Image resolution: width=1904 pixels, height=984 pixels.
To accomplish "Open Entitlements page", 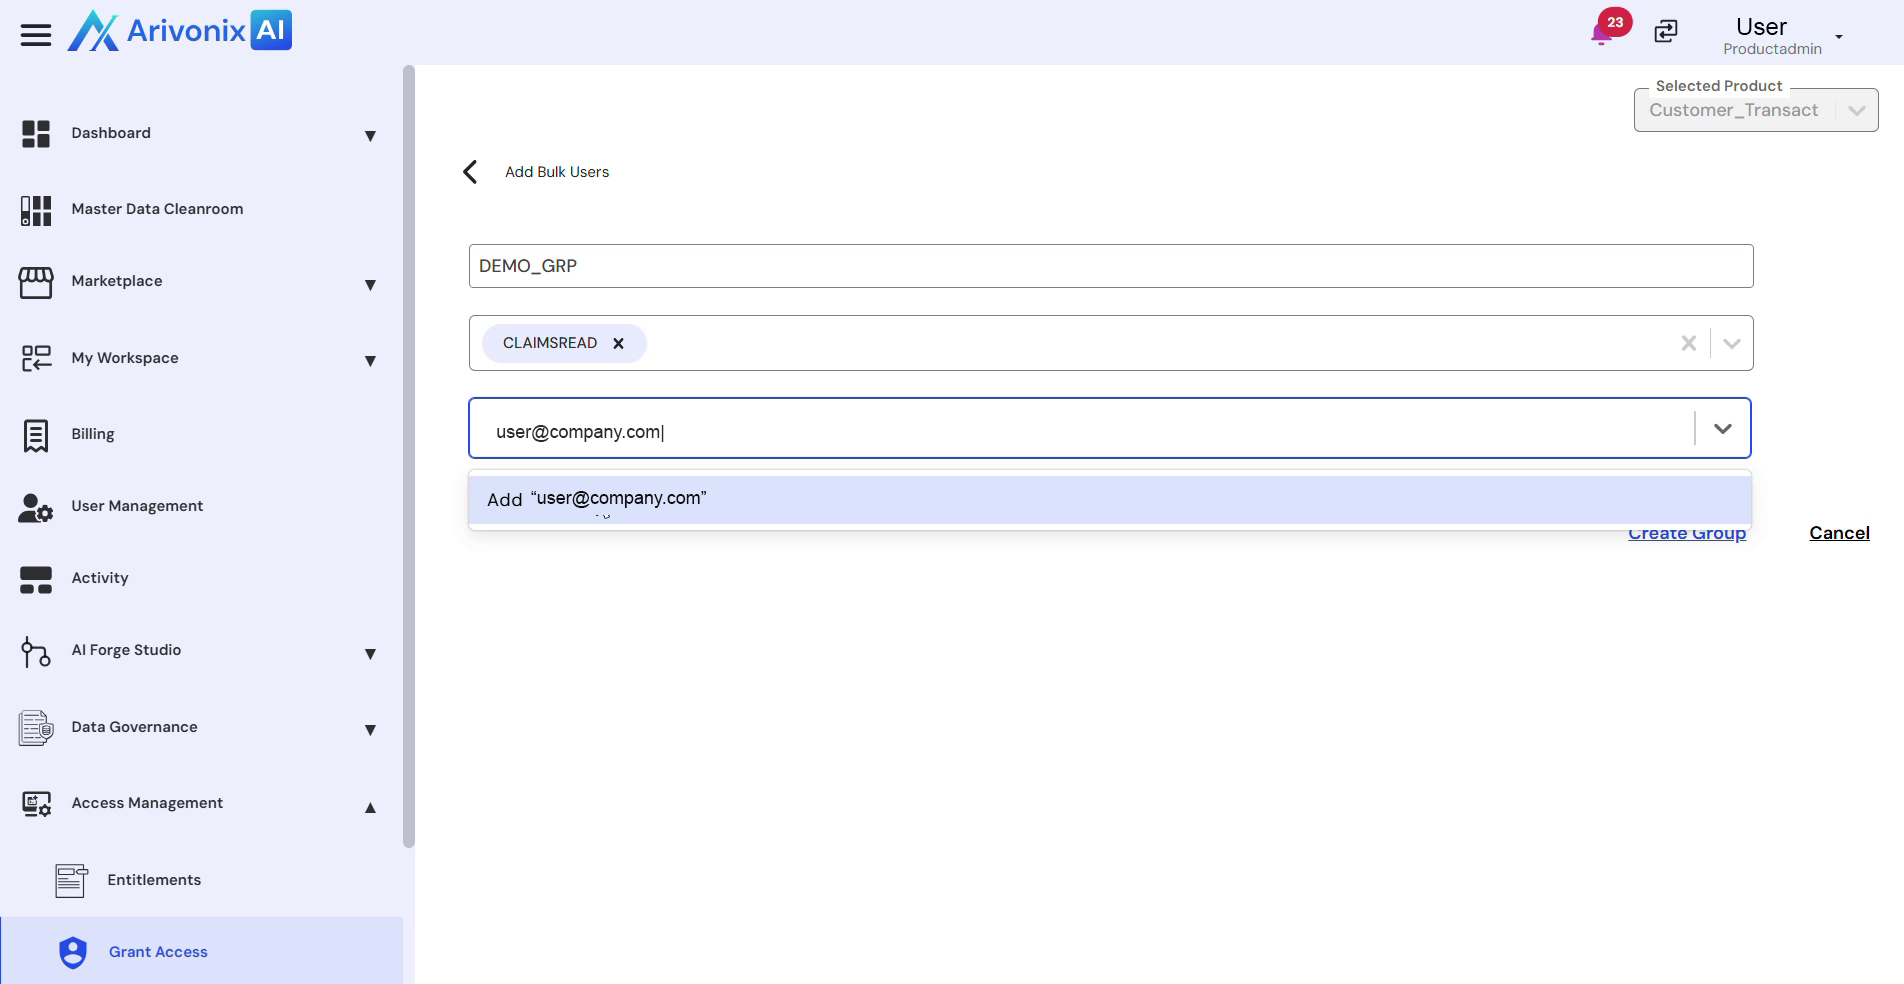I will [x=154, y=880].
